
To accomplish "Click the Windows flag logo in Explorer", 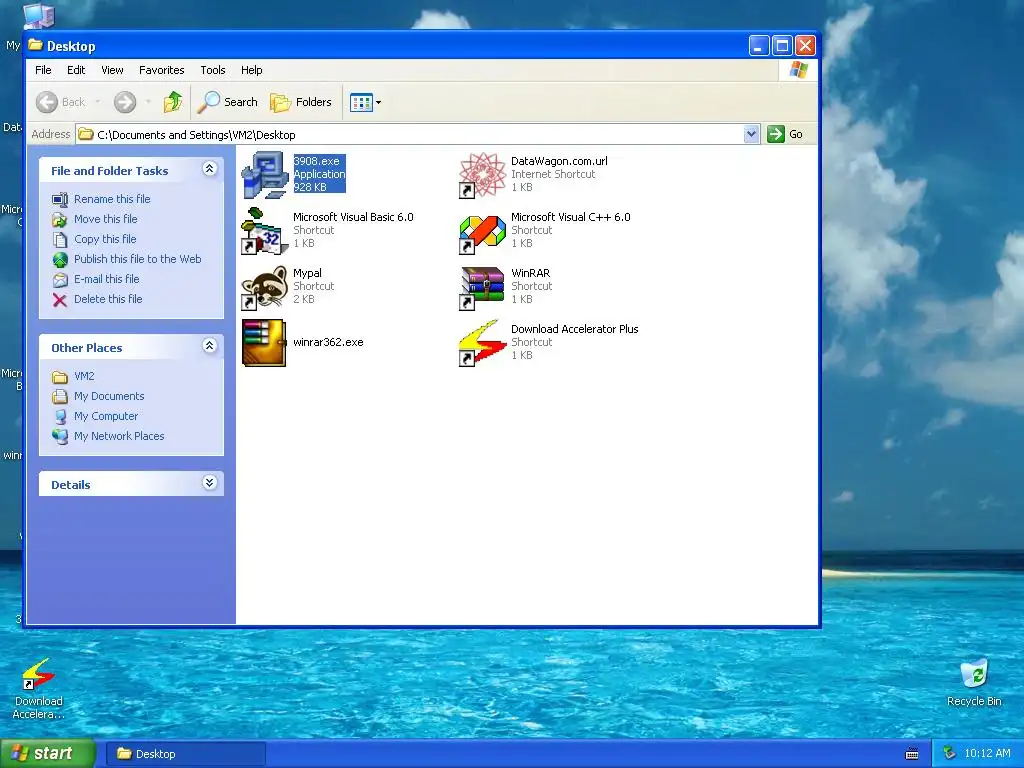I will (798, 70).
